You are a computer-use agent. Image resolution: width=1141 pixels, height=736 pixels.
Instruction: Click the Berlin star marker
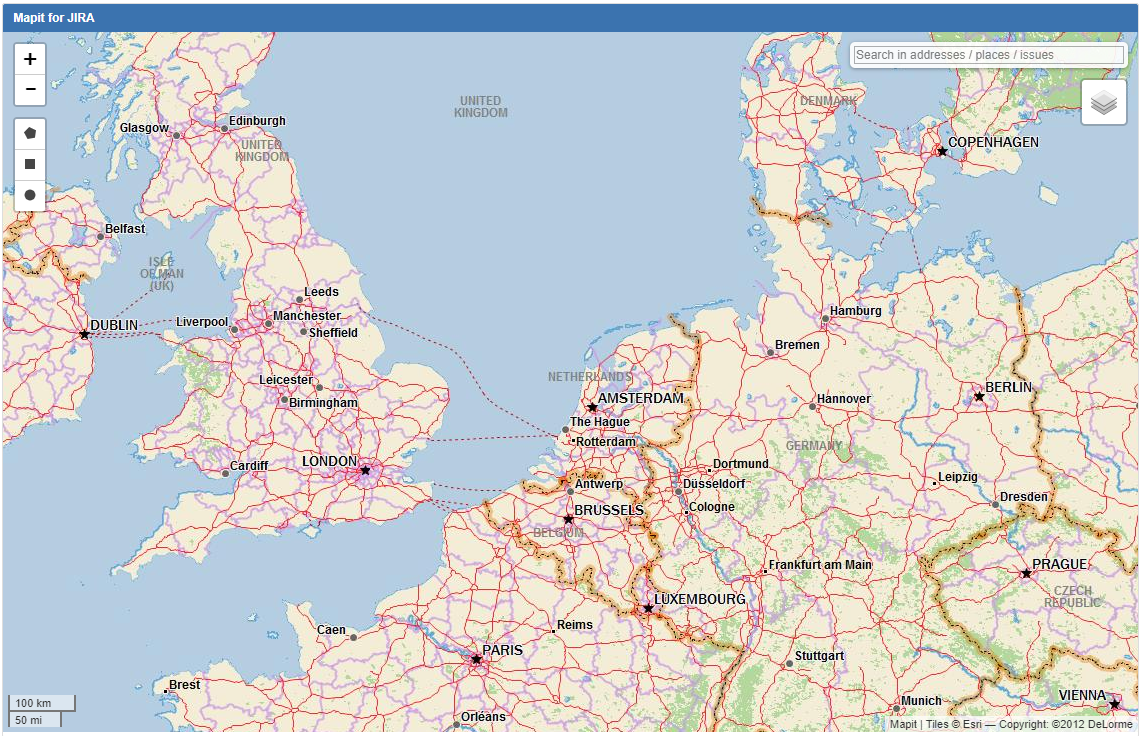click(x=979, y=397)
